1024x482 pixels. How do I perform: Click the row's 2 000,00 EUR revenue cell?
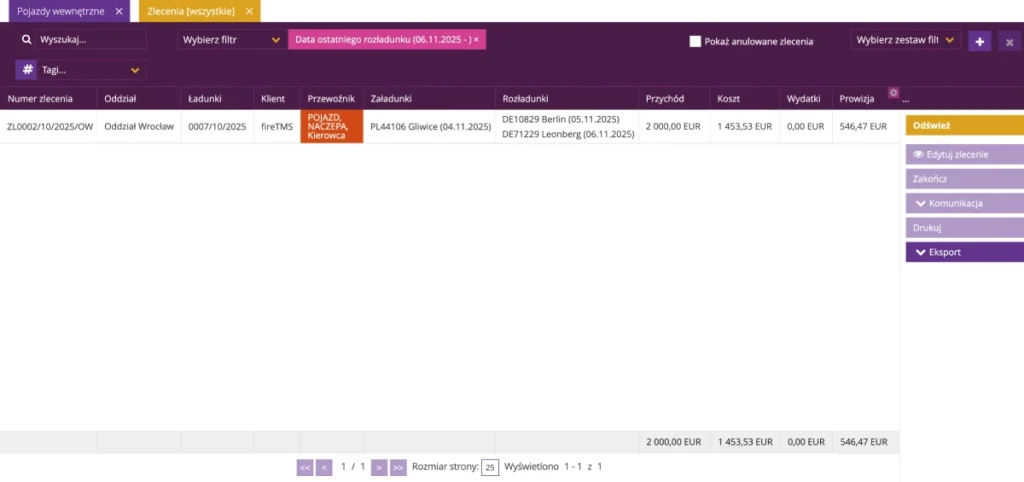pos(673,127)
